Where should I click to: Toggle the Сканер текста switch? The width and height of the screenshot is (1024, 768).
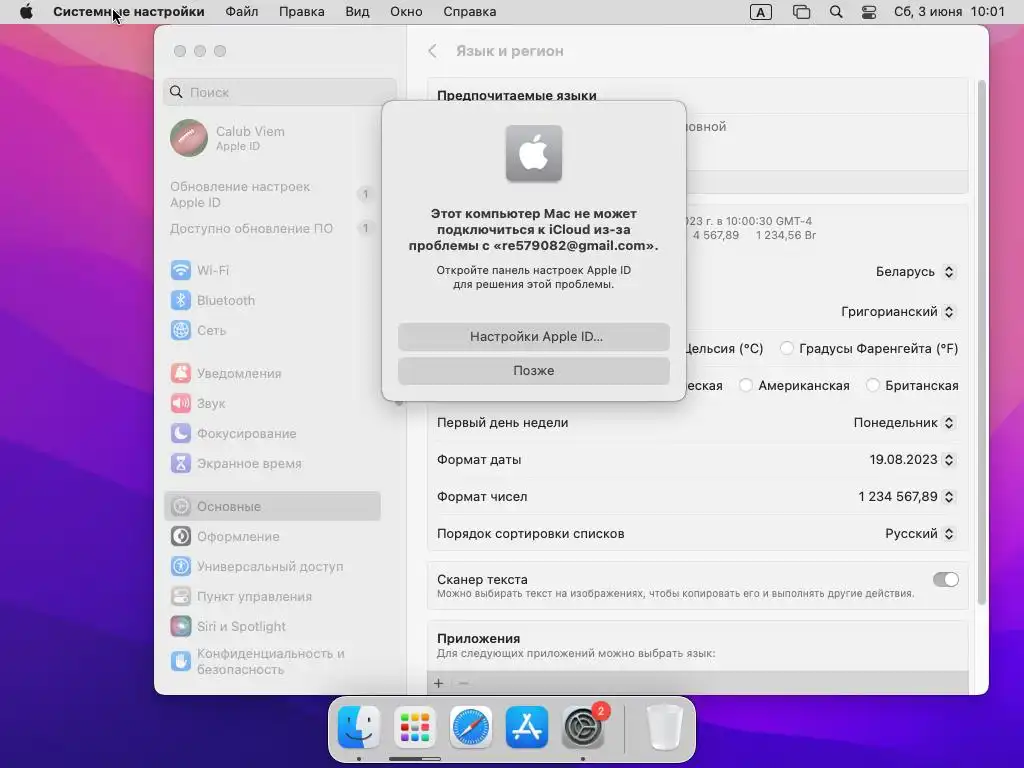coord(946,579)
